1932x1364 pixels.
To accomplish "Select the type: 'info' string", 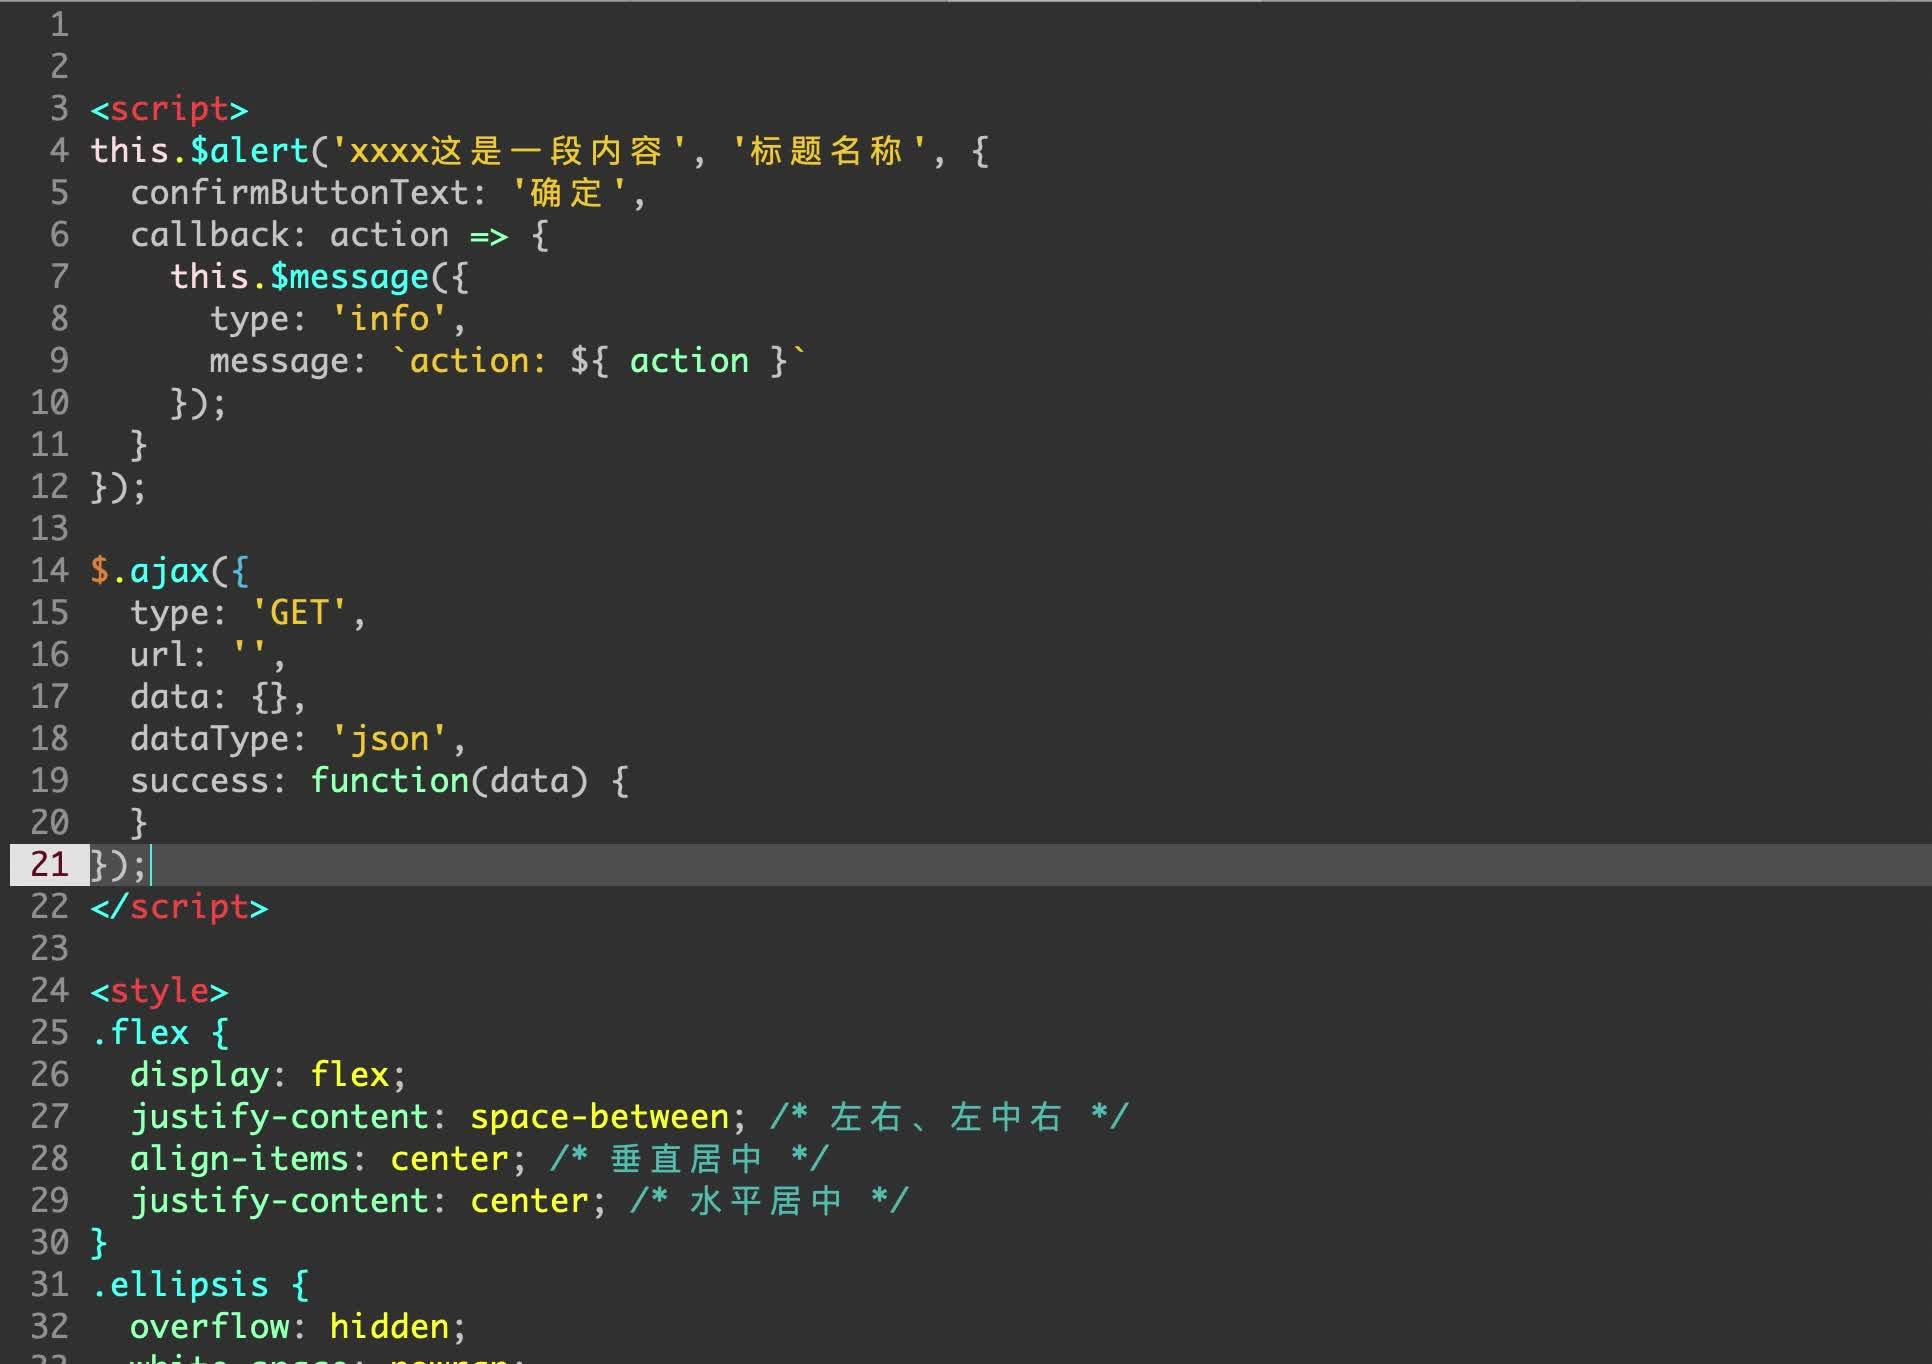I will (x=388, y=318).
